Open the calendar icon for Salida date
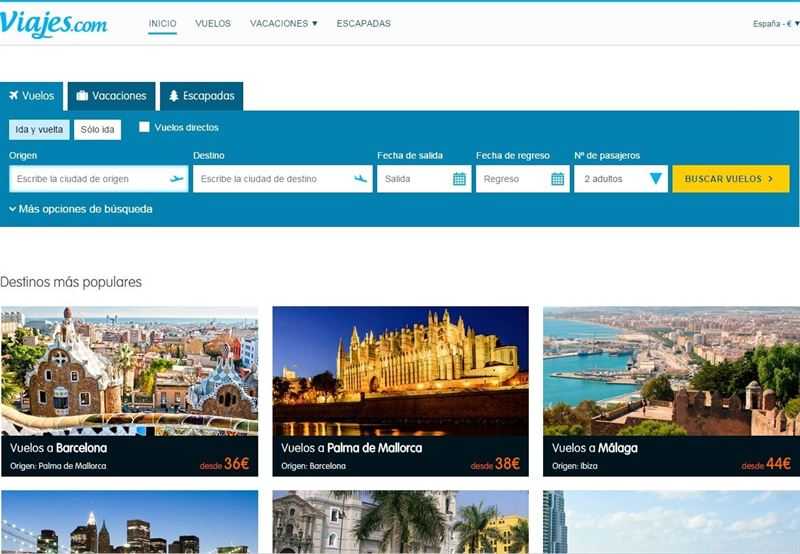Viewport: 800px width, 554px height. point(459,179)
